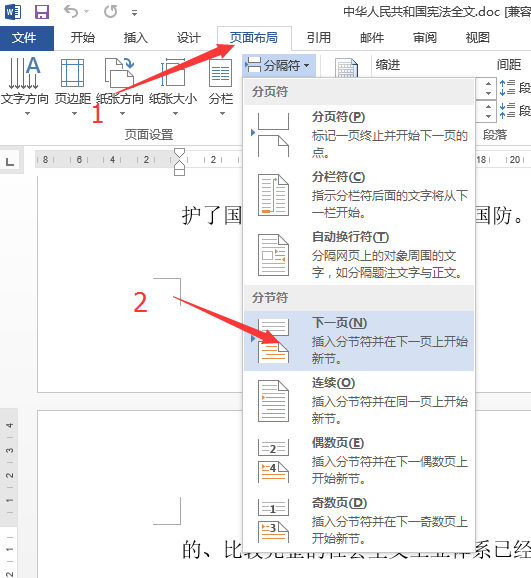Viewport: 531px width, 578px height.
Task: Insert a 分页符(P) page break
Action: (358, 135)
